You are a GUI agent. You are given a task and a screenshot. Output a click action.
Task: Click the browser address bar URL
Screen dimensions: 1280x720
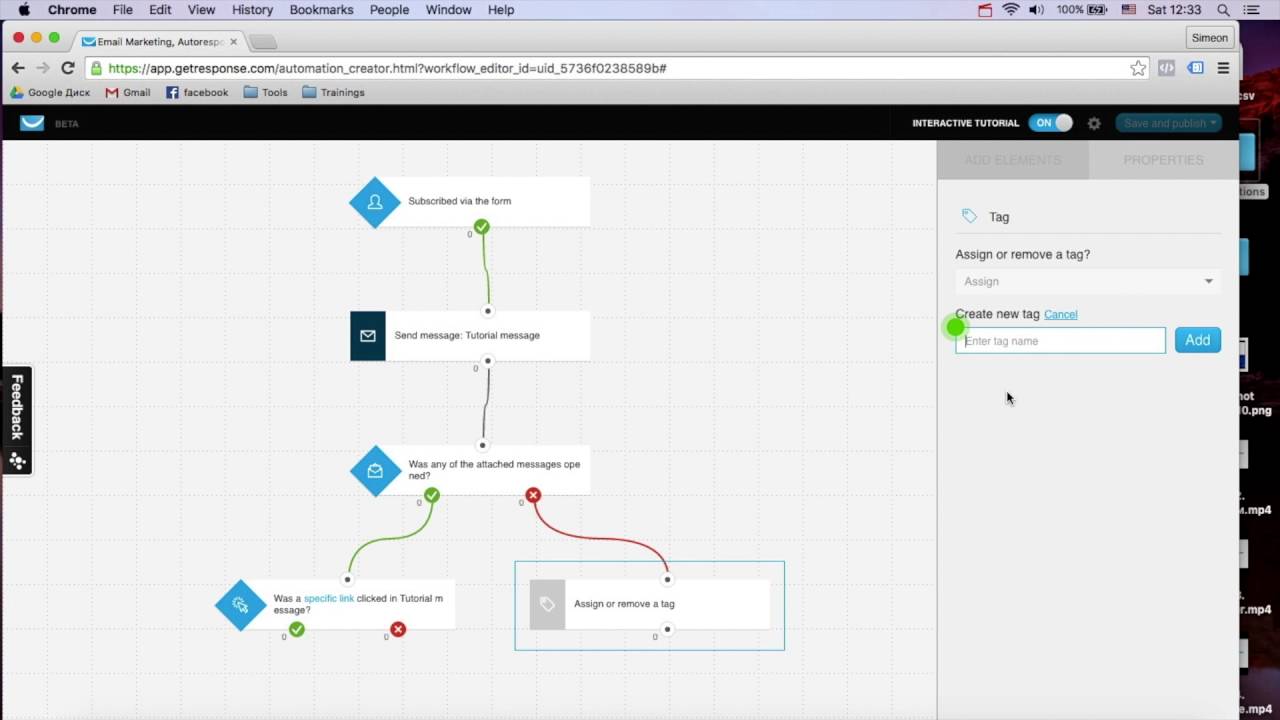click(387, 68)
